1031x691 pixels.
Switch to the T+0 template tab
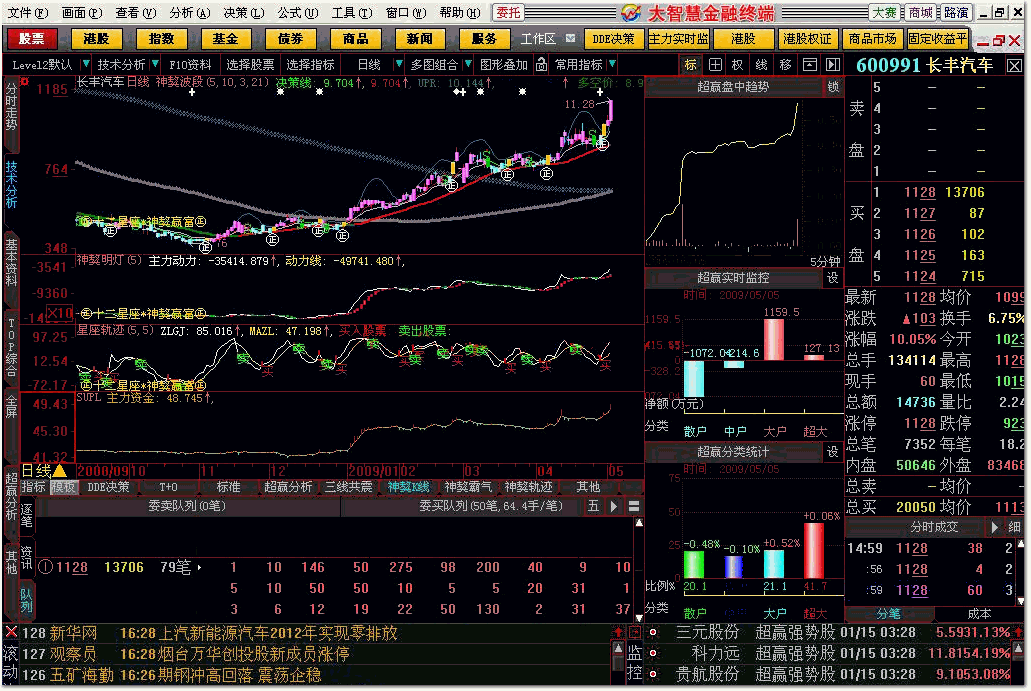168,487
